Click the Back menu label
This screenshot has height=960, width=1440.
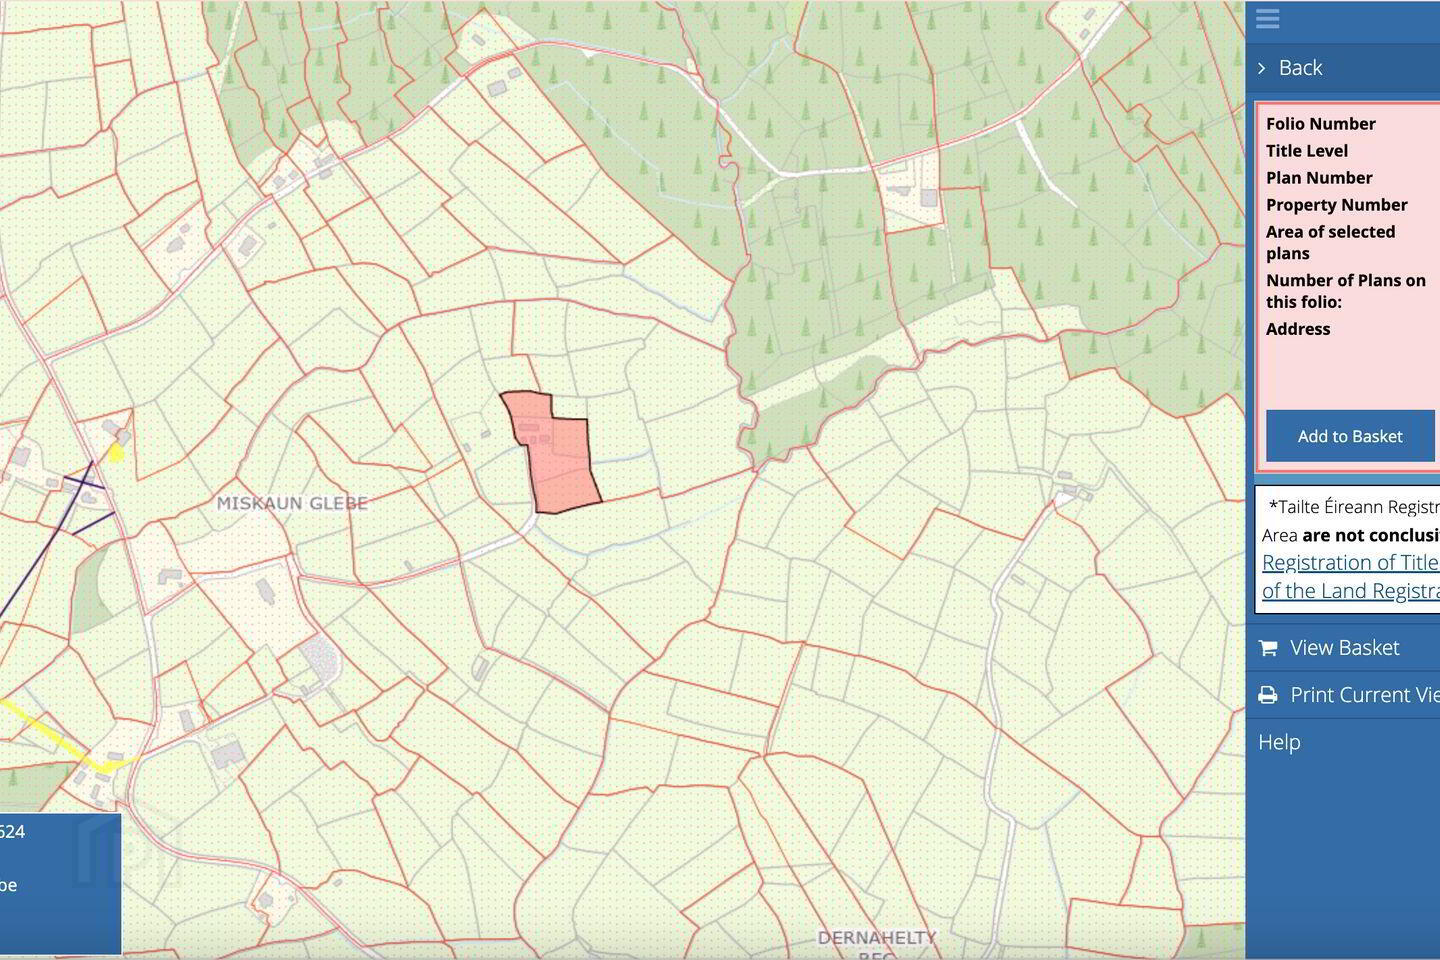click(x=1300, y=68)
